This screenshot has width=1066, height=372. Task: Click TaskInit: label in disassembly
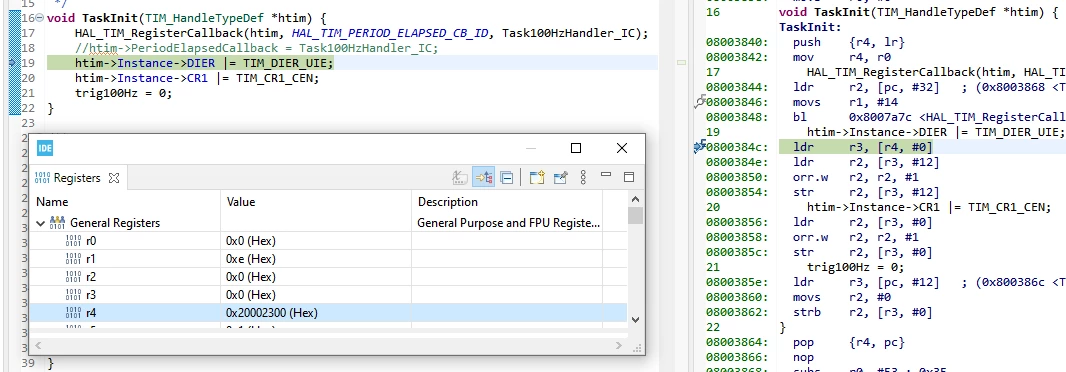coord(810,27)
